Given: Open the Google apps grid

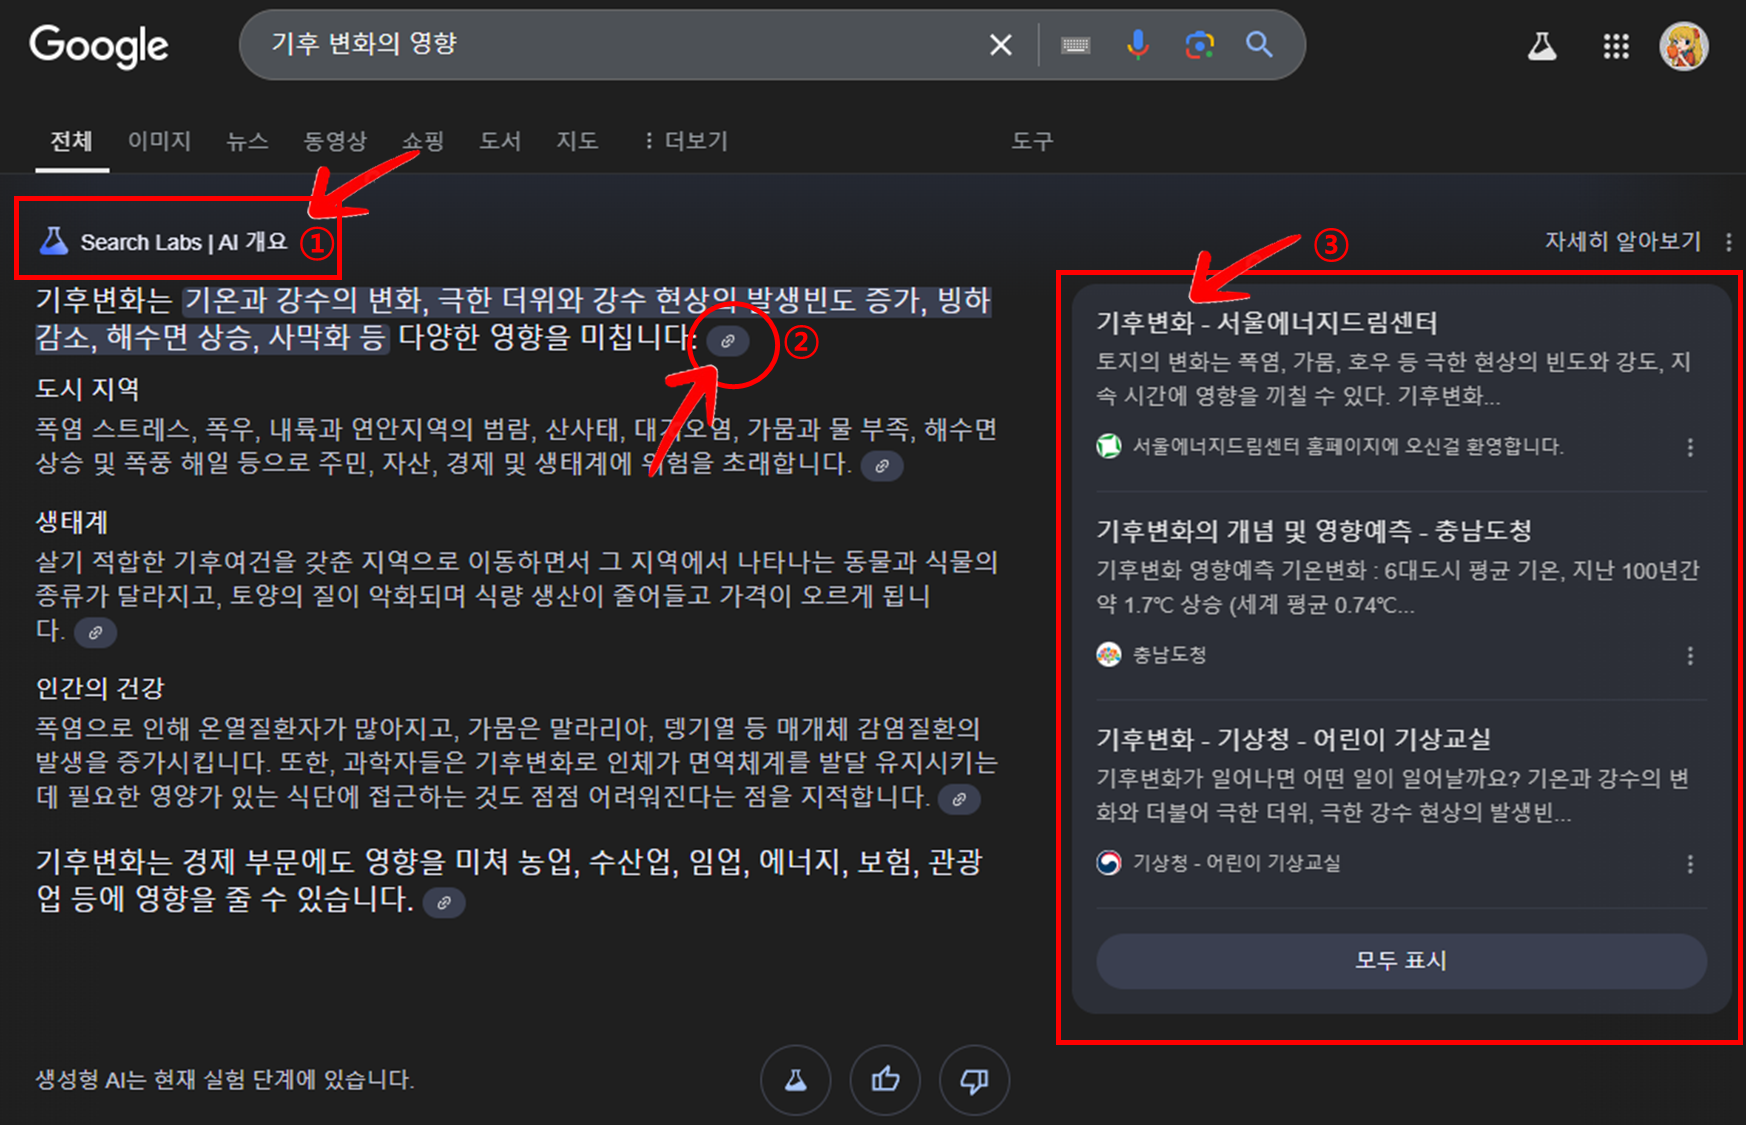Looking at the screenshot, I should pos(1616,46).
